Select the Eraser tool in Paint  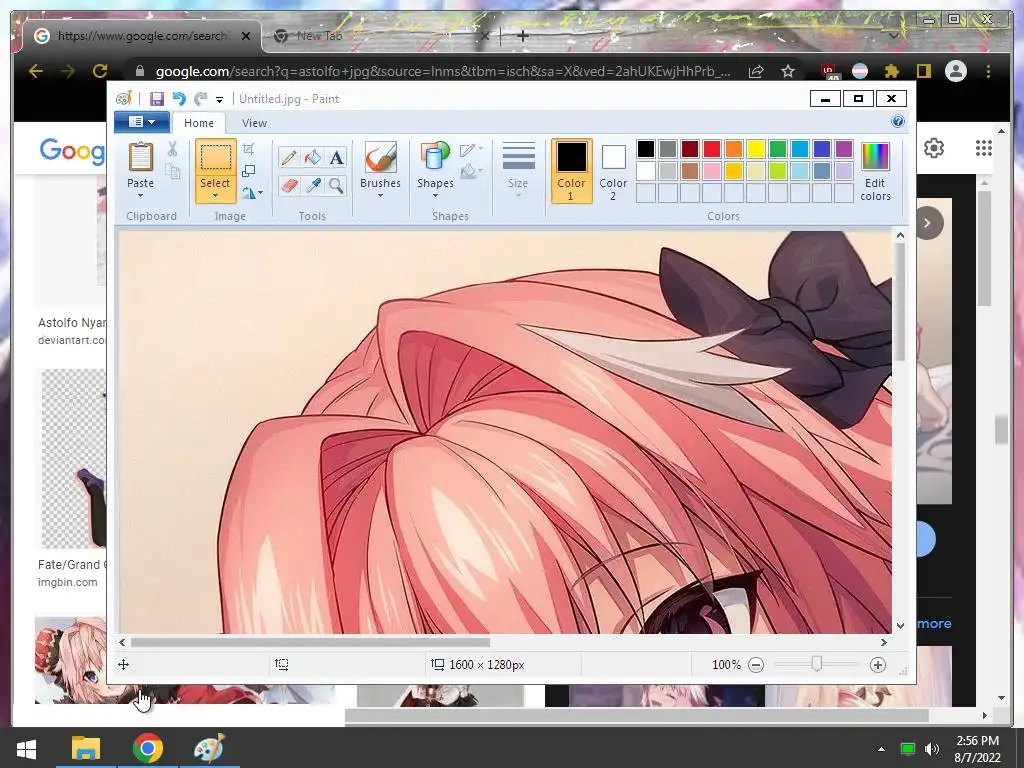(x=289, y=185)
